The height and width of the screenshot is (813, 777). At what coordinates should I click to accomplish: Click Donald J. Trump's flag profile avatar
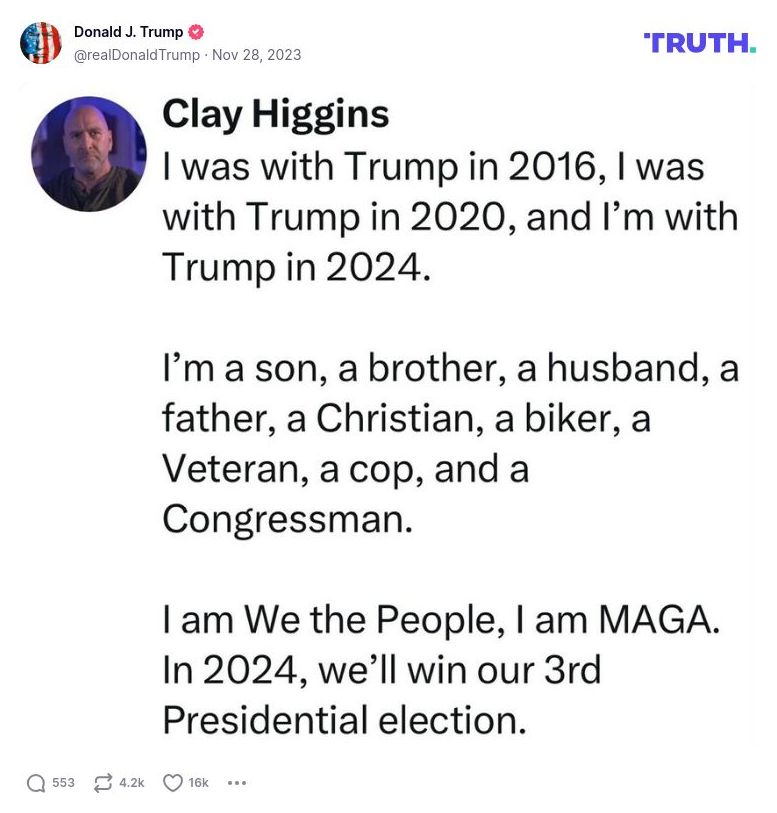[x=41, y=42]
